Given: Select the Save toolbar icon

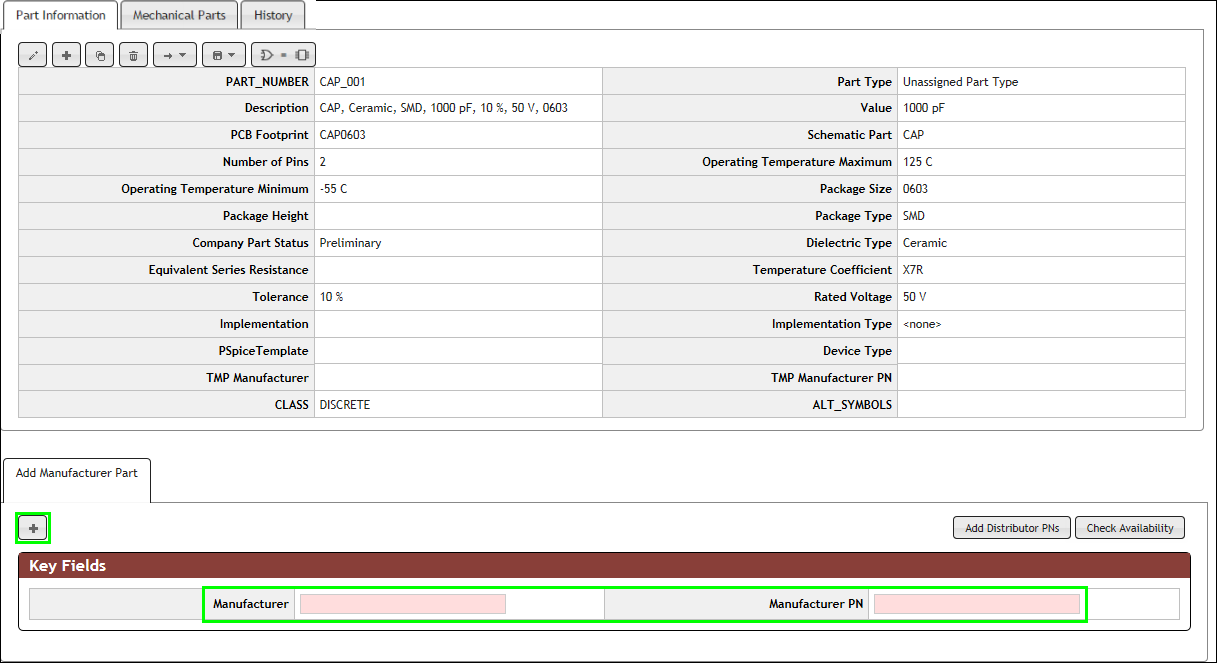Looking at the screenshot, I should (x=217, y=55).
